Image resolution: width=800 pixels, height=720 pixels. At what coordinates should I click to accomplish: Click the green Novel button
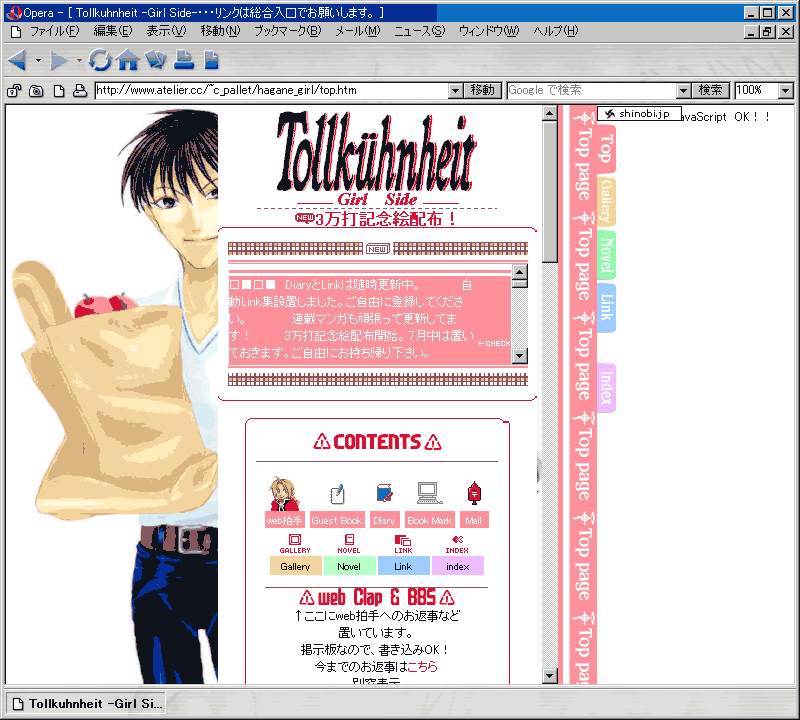pyautogui.click(x=349, y=566)
